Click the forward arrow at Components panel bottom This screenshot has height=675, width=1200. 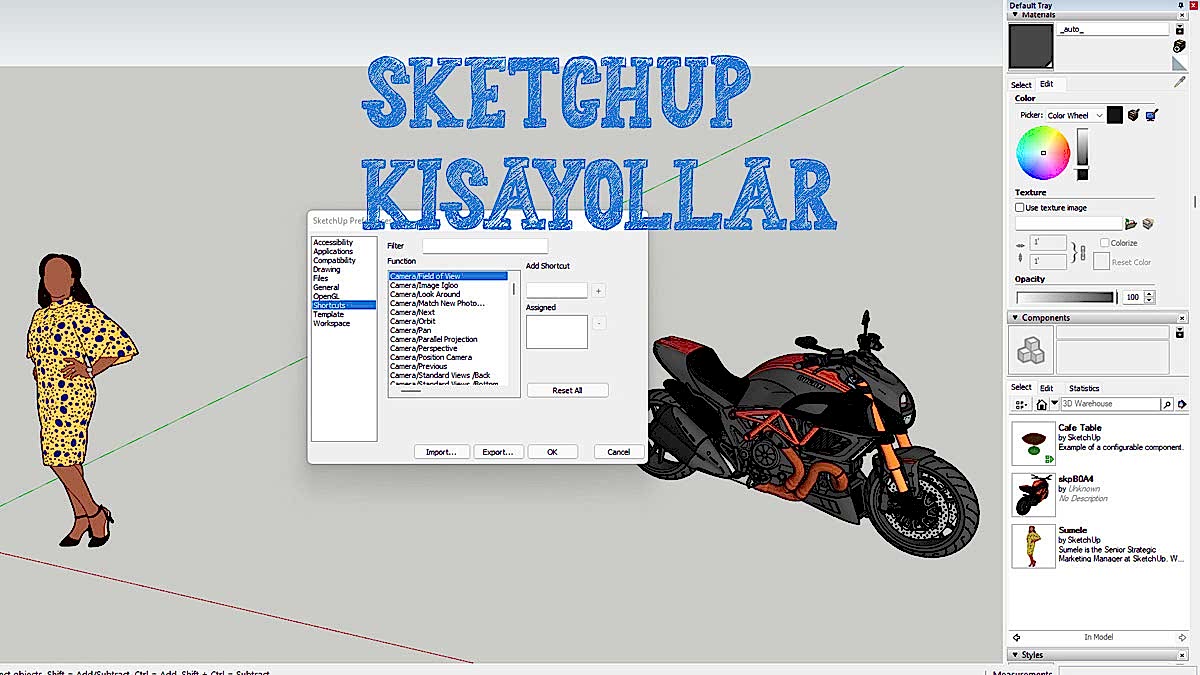[1181, 637]
